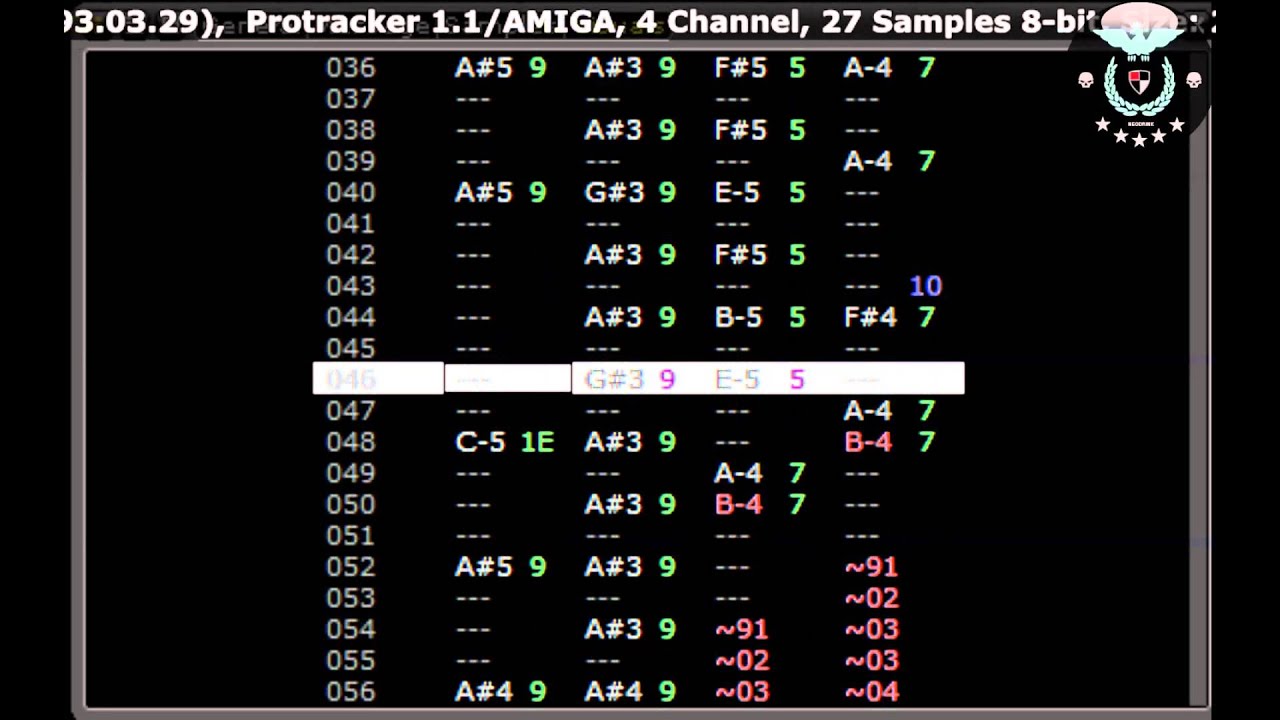
Task: Click A#5 note in row 052
Action: pos(484,567)
